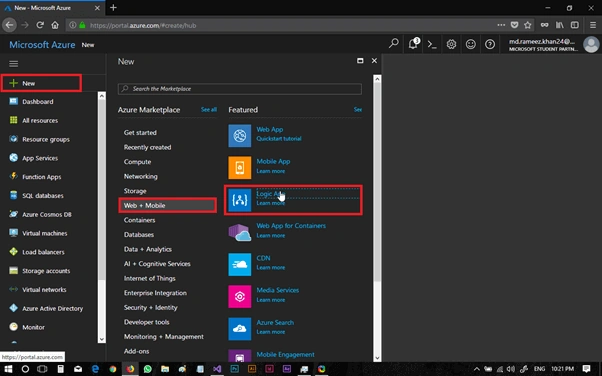Viewport: 602px width, 376px height.
Task: Open notifications bell in Azure header
Action: click(x=413, y=44)
